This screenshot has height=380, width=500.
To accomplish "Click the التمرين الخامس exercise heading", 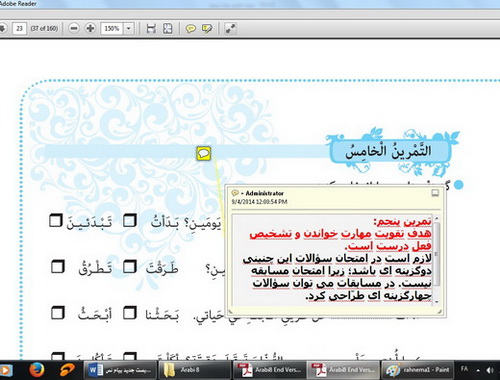I will [x=388, y=151].
